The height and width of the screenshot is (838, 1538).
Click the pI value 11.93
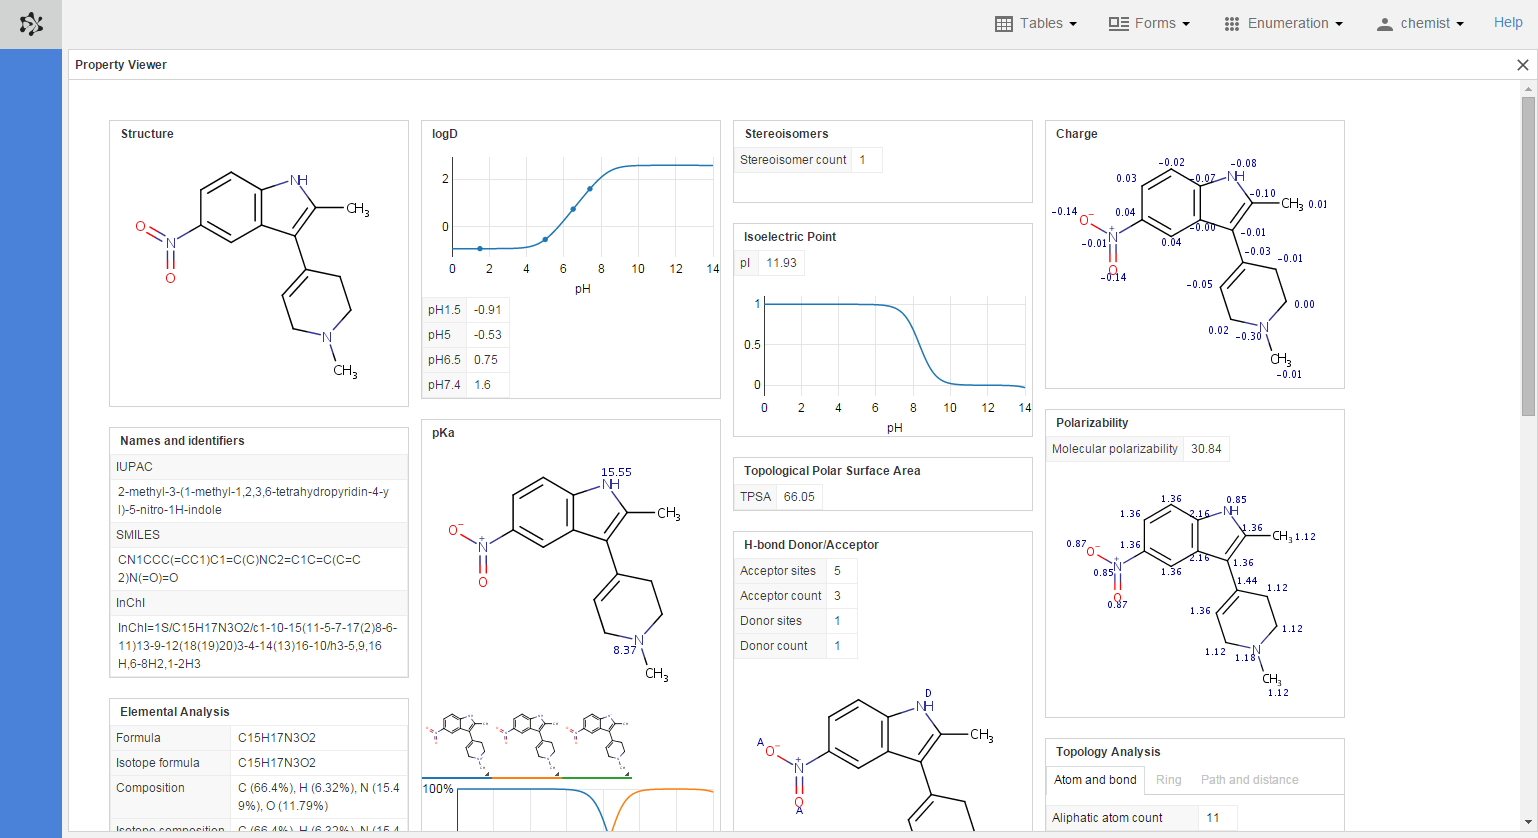point(782,263)
